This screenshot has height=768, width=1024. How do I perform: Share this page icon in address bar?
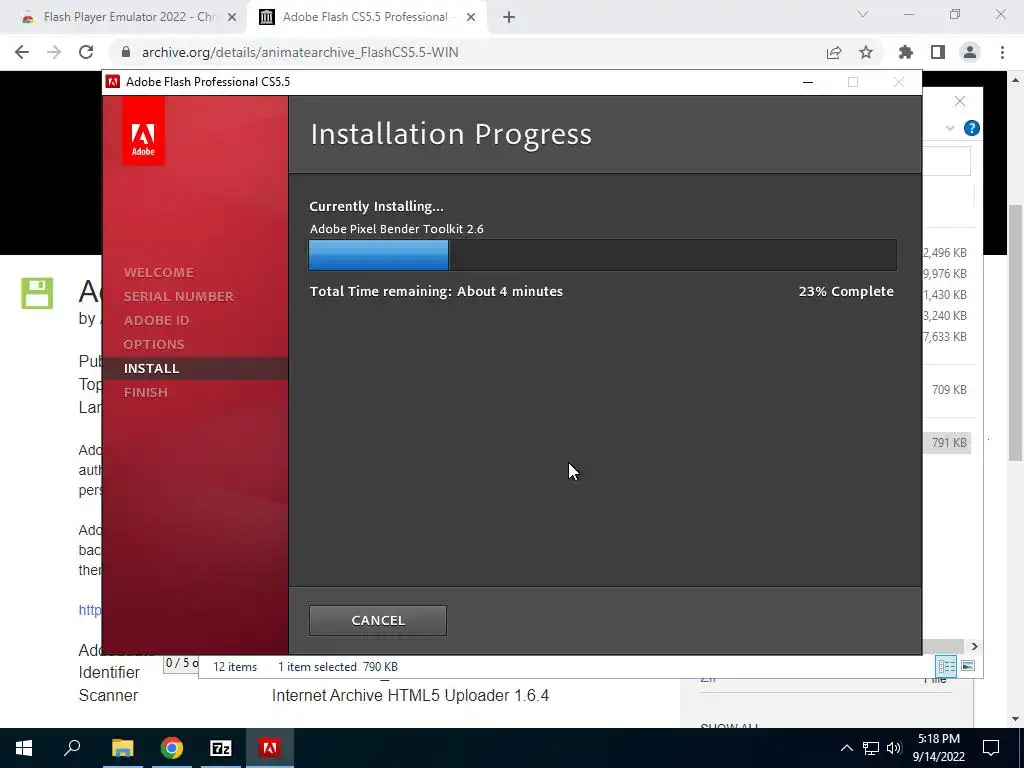834,52
